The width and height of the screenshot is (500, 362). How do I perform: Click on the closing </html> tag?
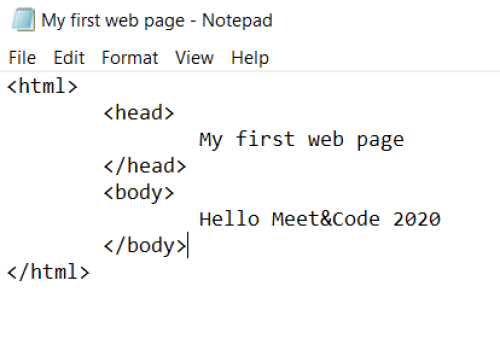(48, 272)
